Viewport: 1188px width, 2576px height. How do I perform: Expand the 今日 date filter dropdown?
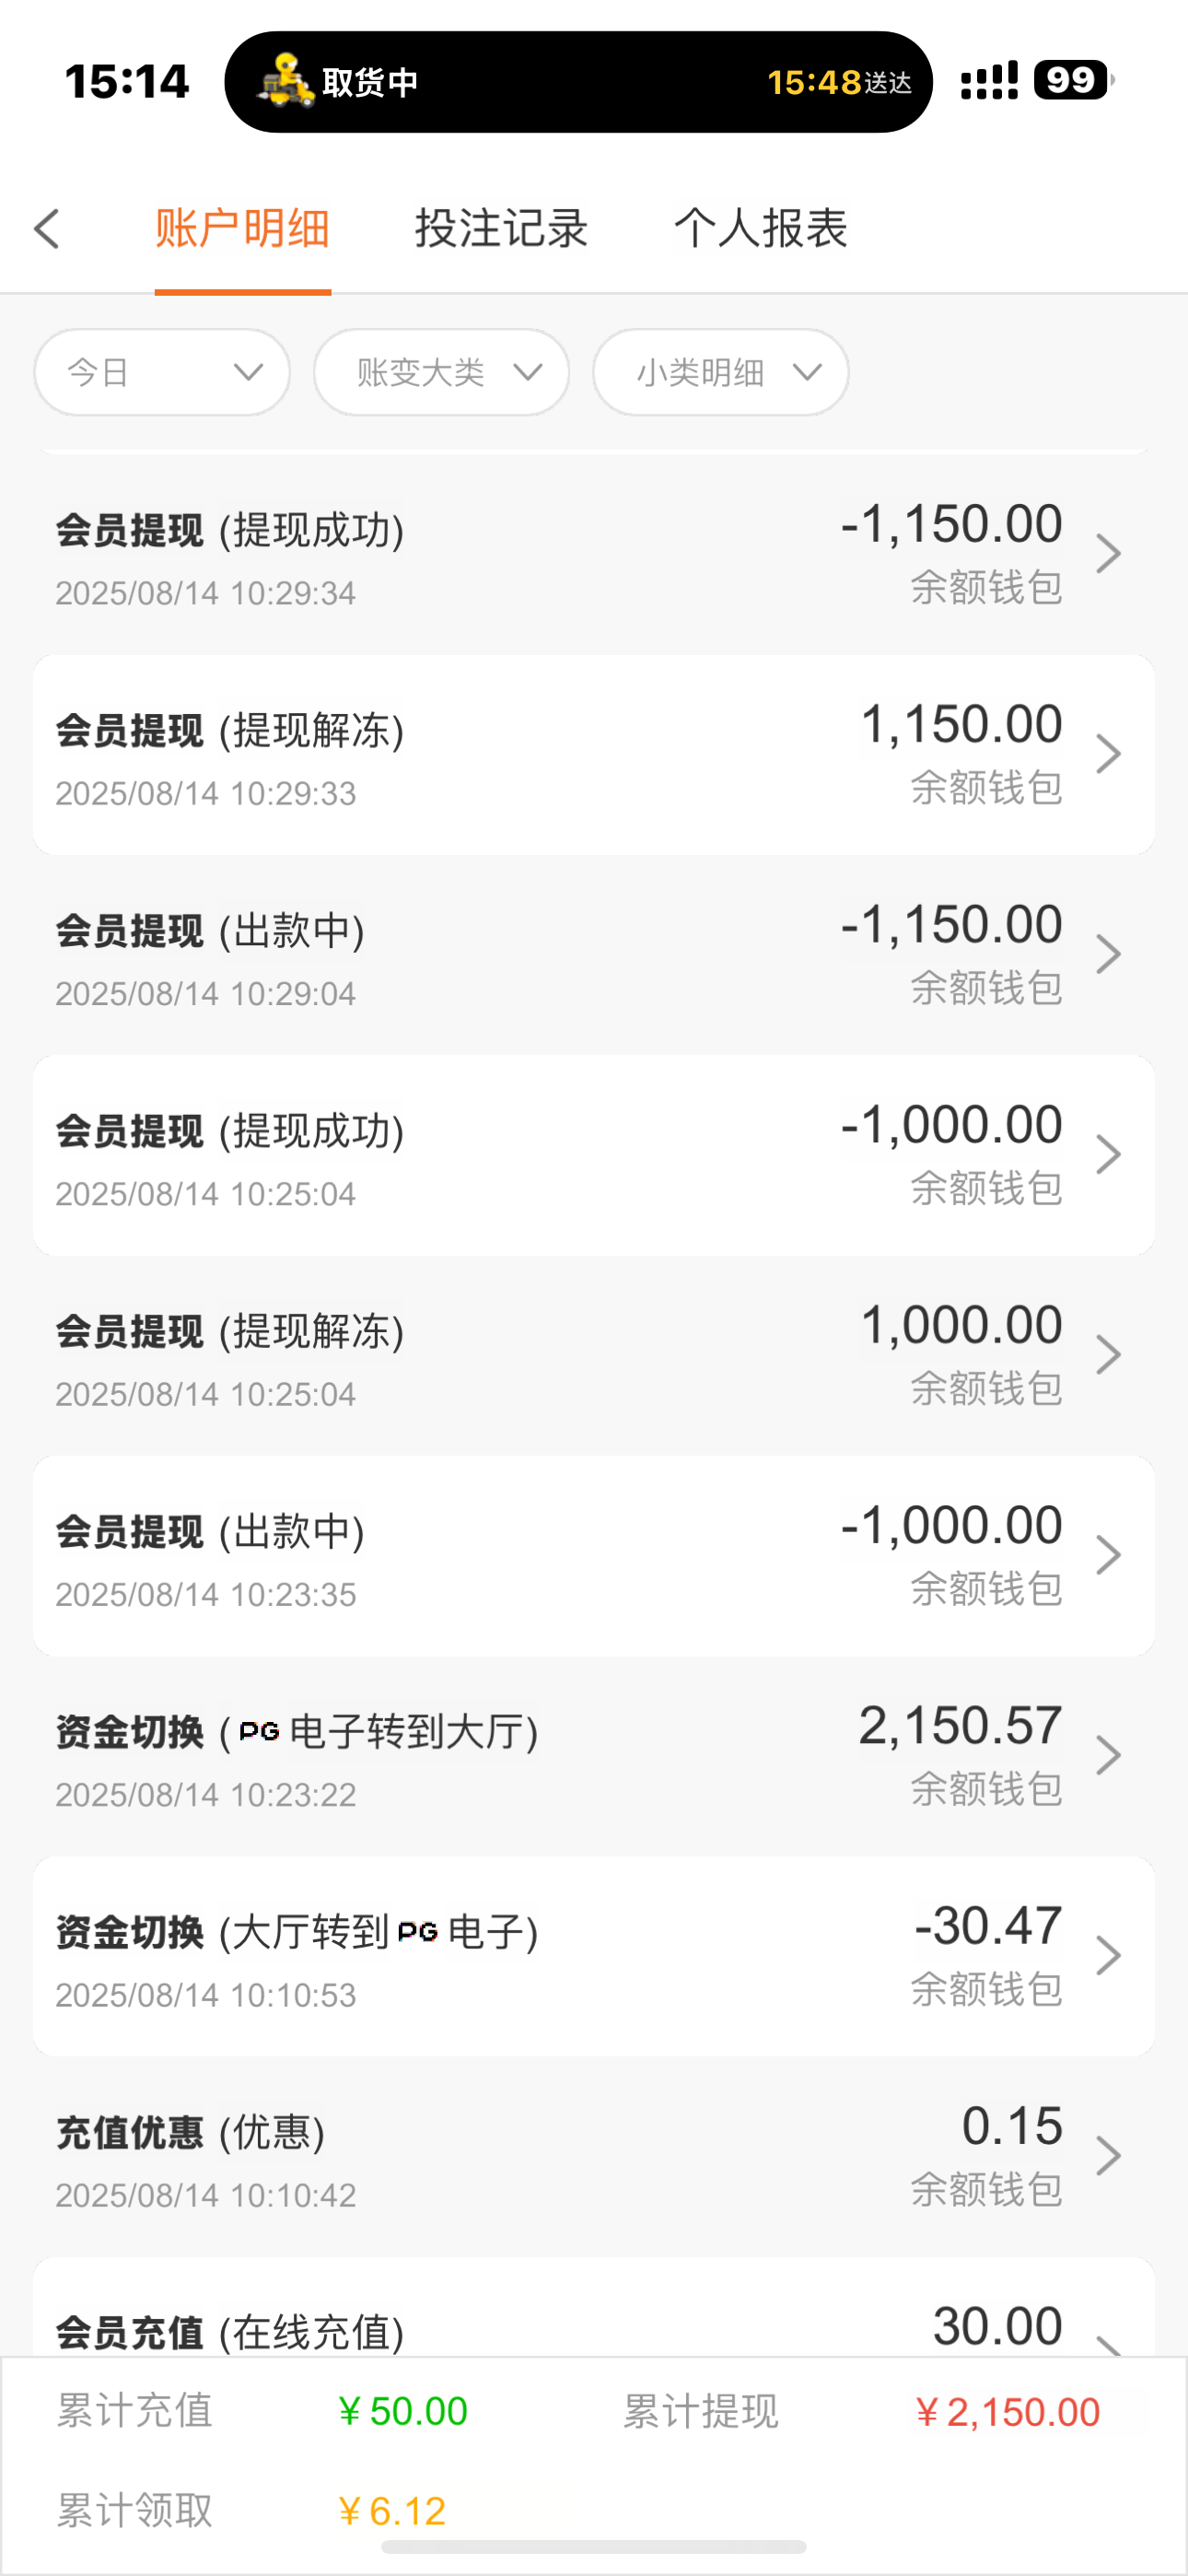click(x=163, y=373)
